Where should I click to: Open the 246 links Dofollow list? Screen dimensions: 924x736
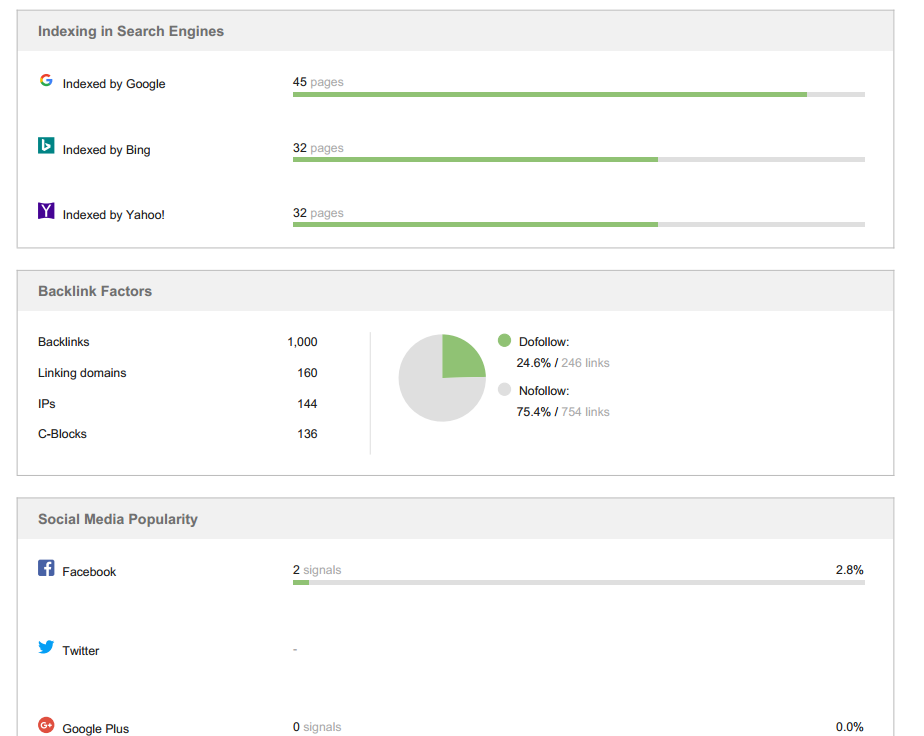pos(585,362)
